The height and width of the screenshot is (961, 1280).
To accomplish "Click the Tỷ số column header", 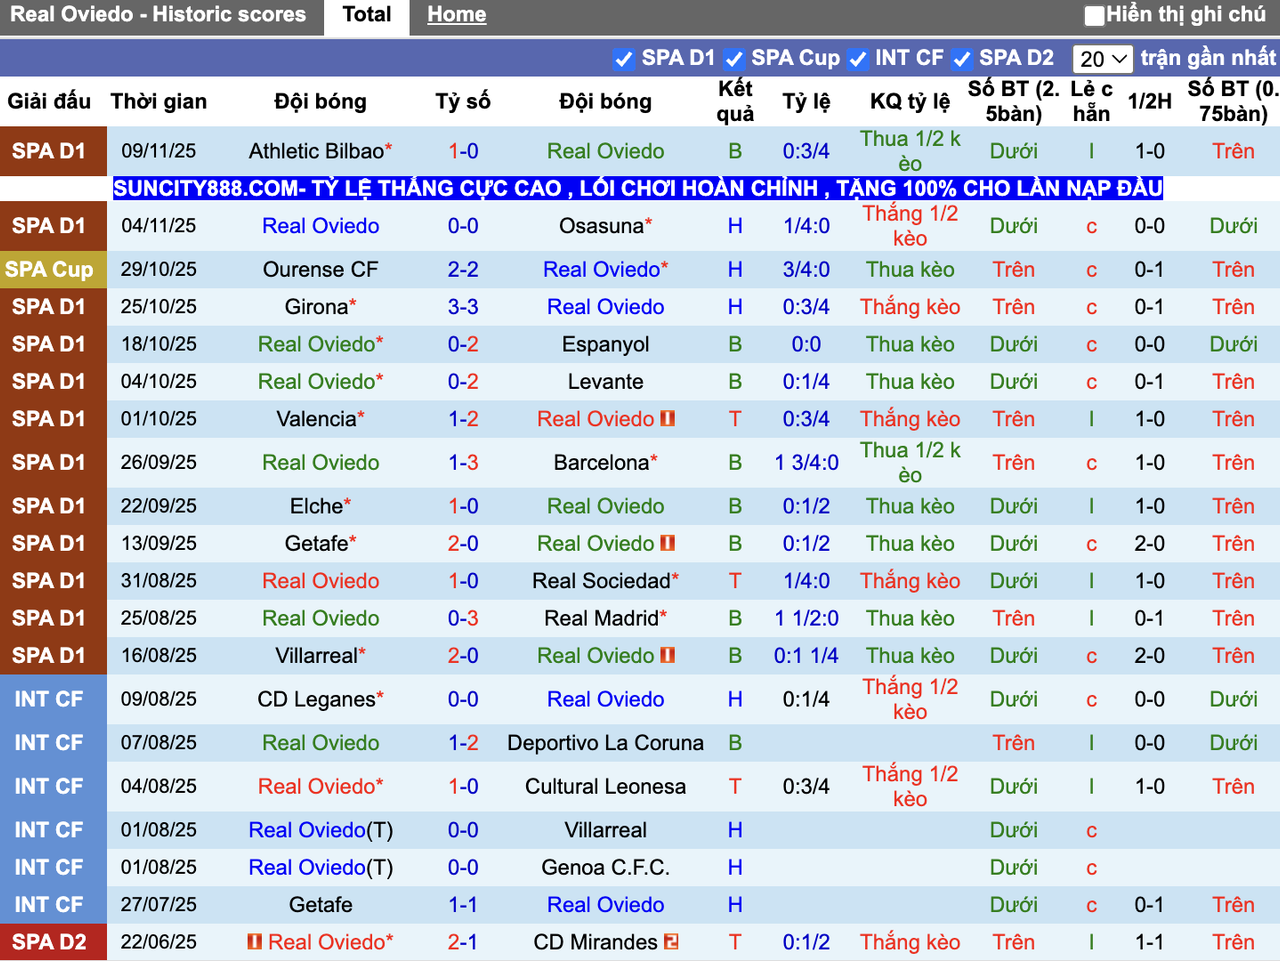I will click(x=463, y=101).
